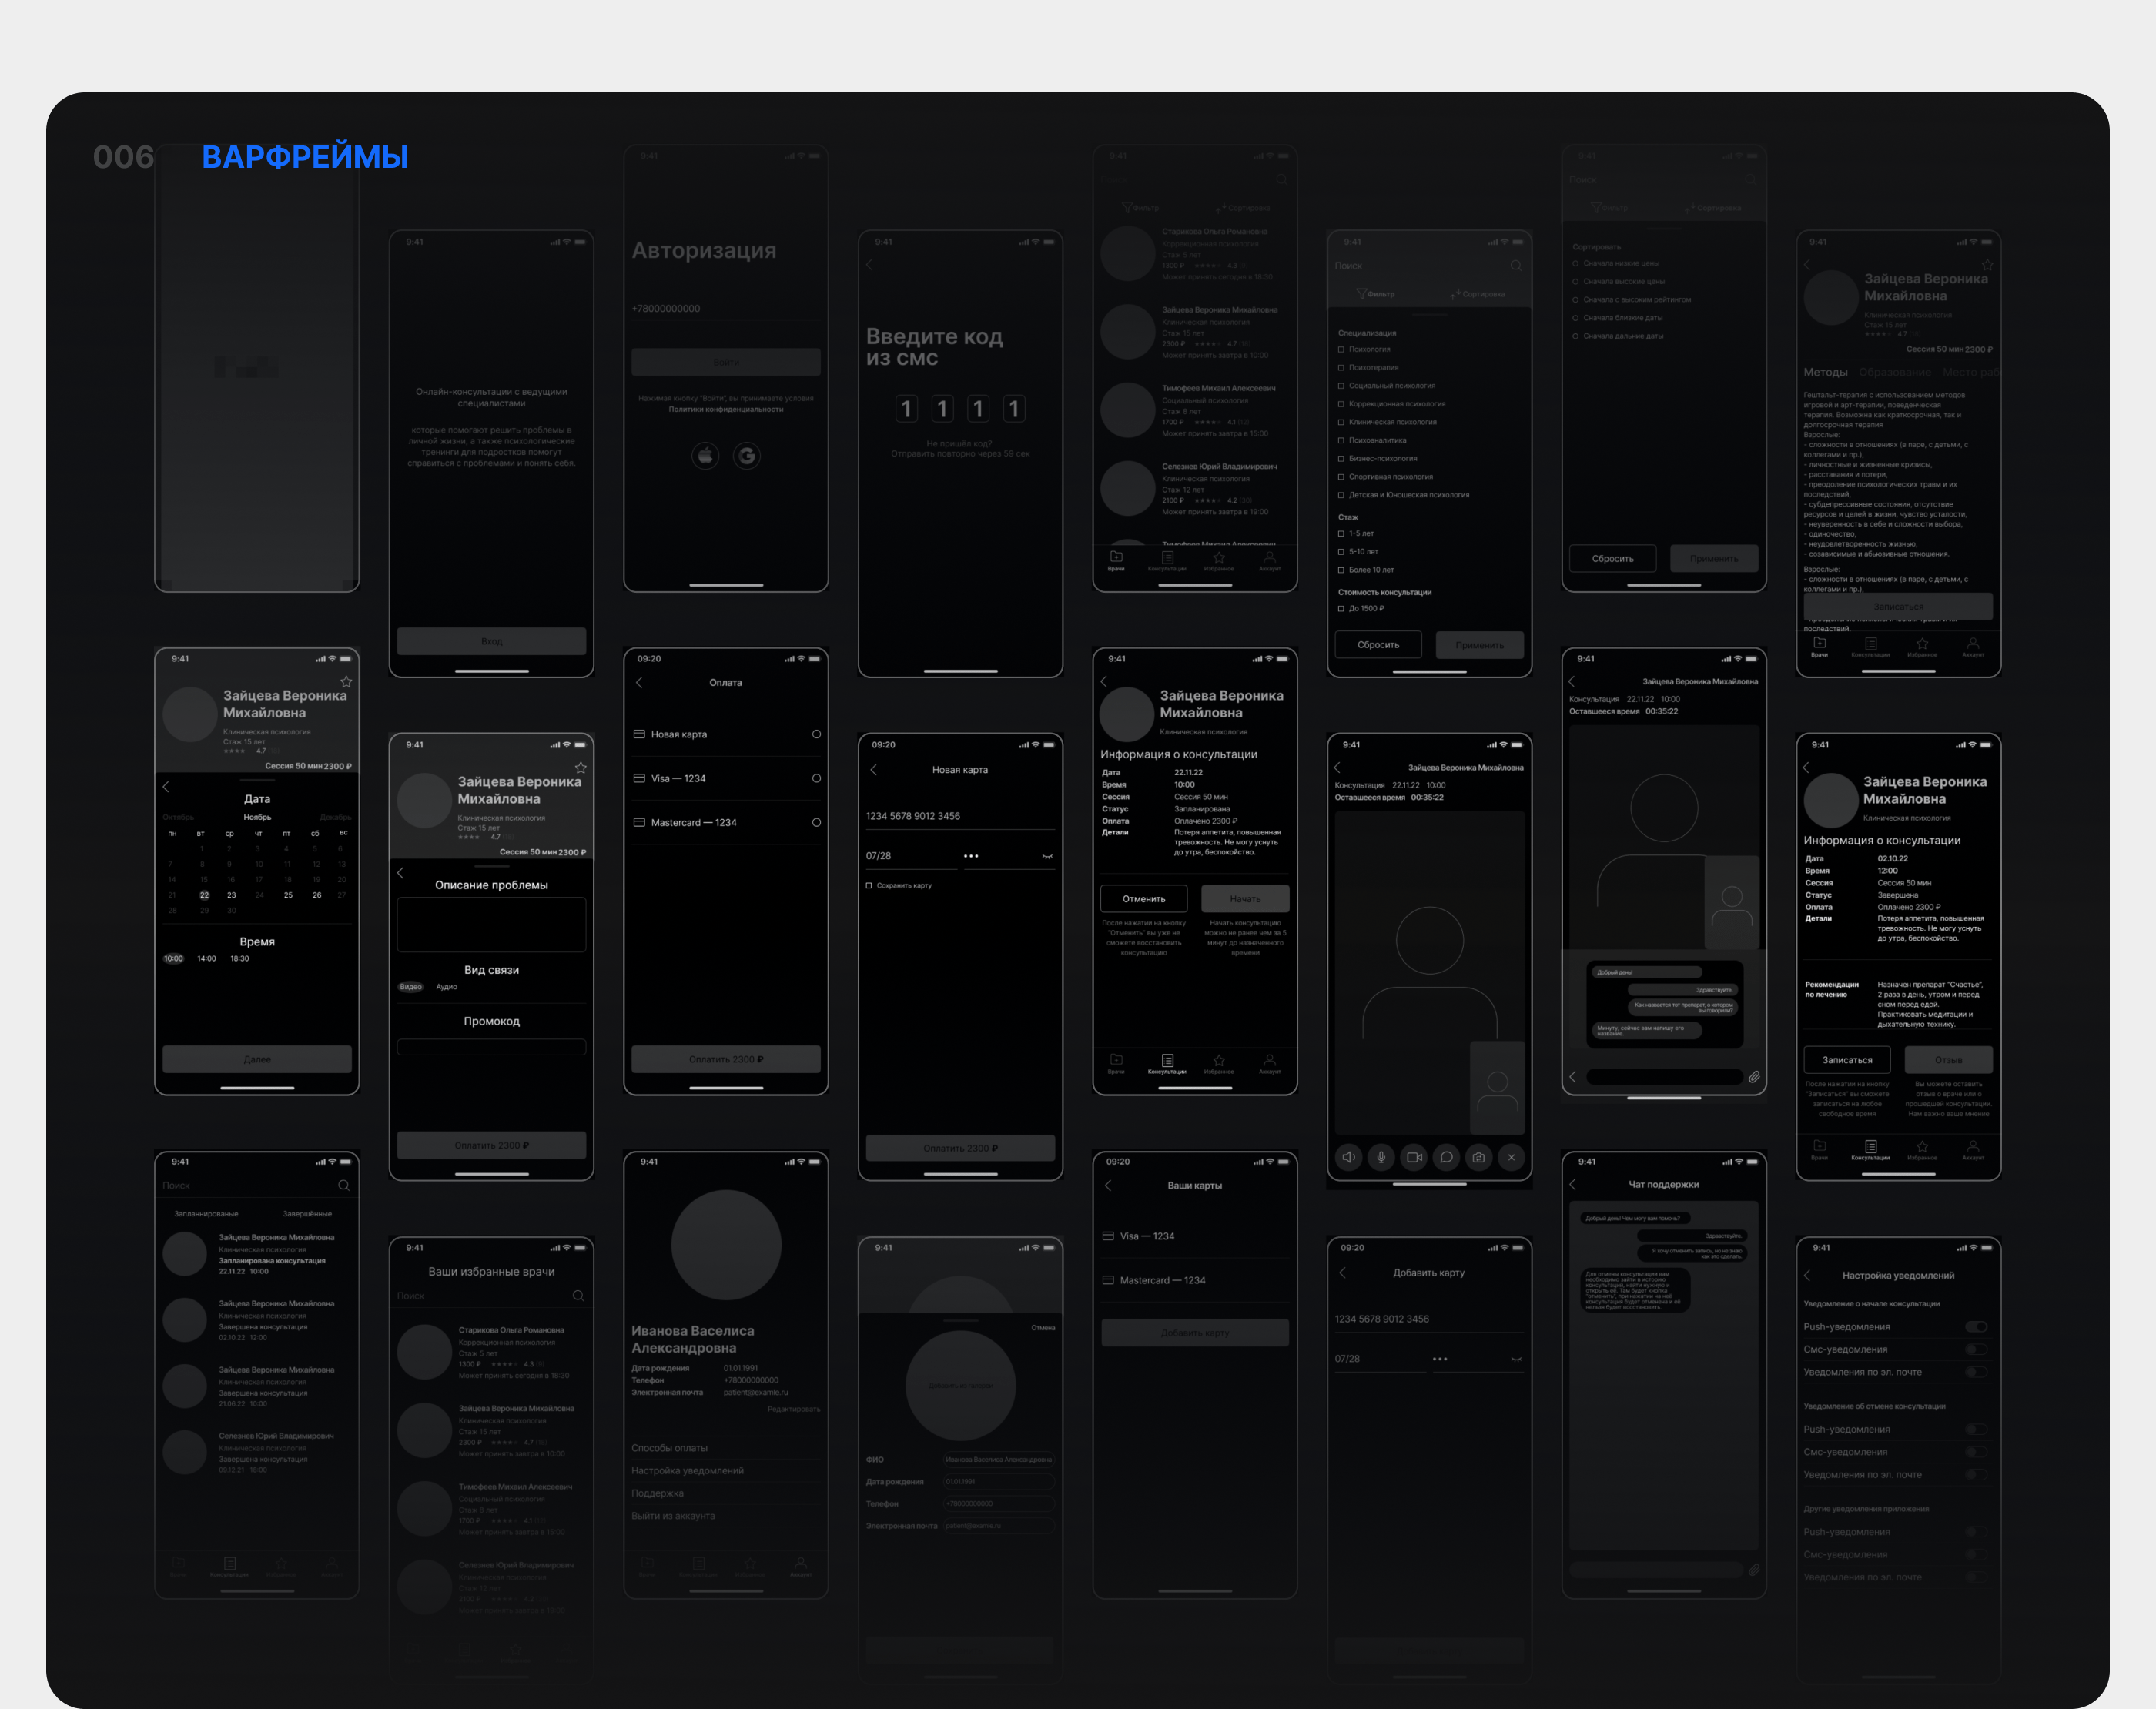Mute the speaker in the video call
The width and height of the screenshot is (2156, 1709).
(1348, 1157)
